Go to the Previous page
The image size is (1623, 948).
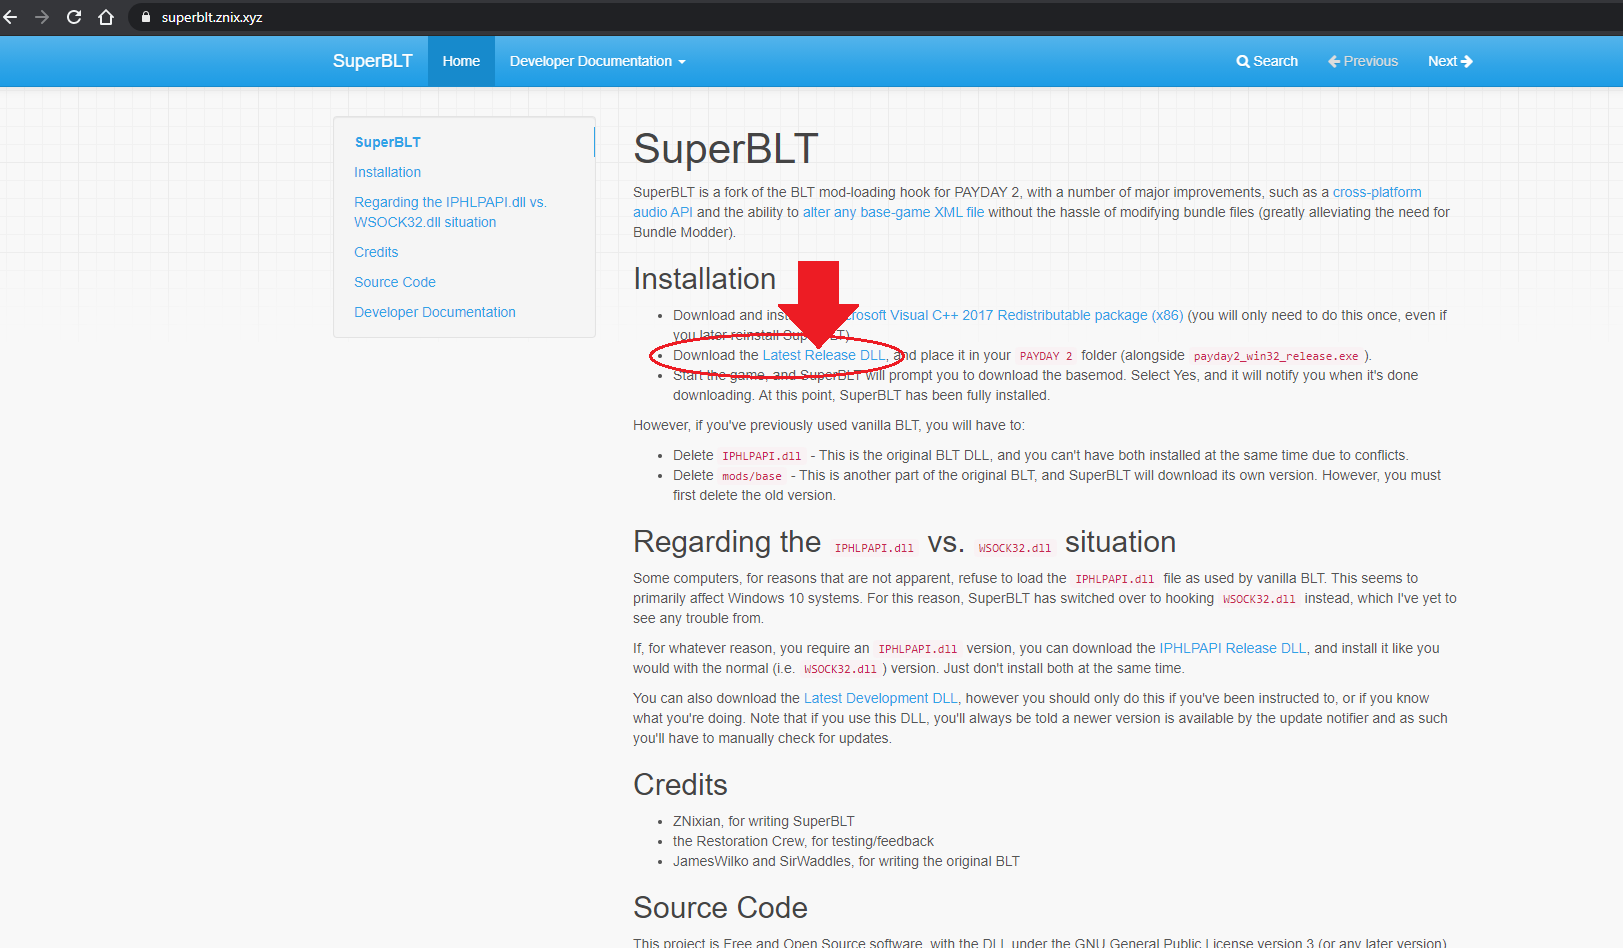pos(1363,61)
